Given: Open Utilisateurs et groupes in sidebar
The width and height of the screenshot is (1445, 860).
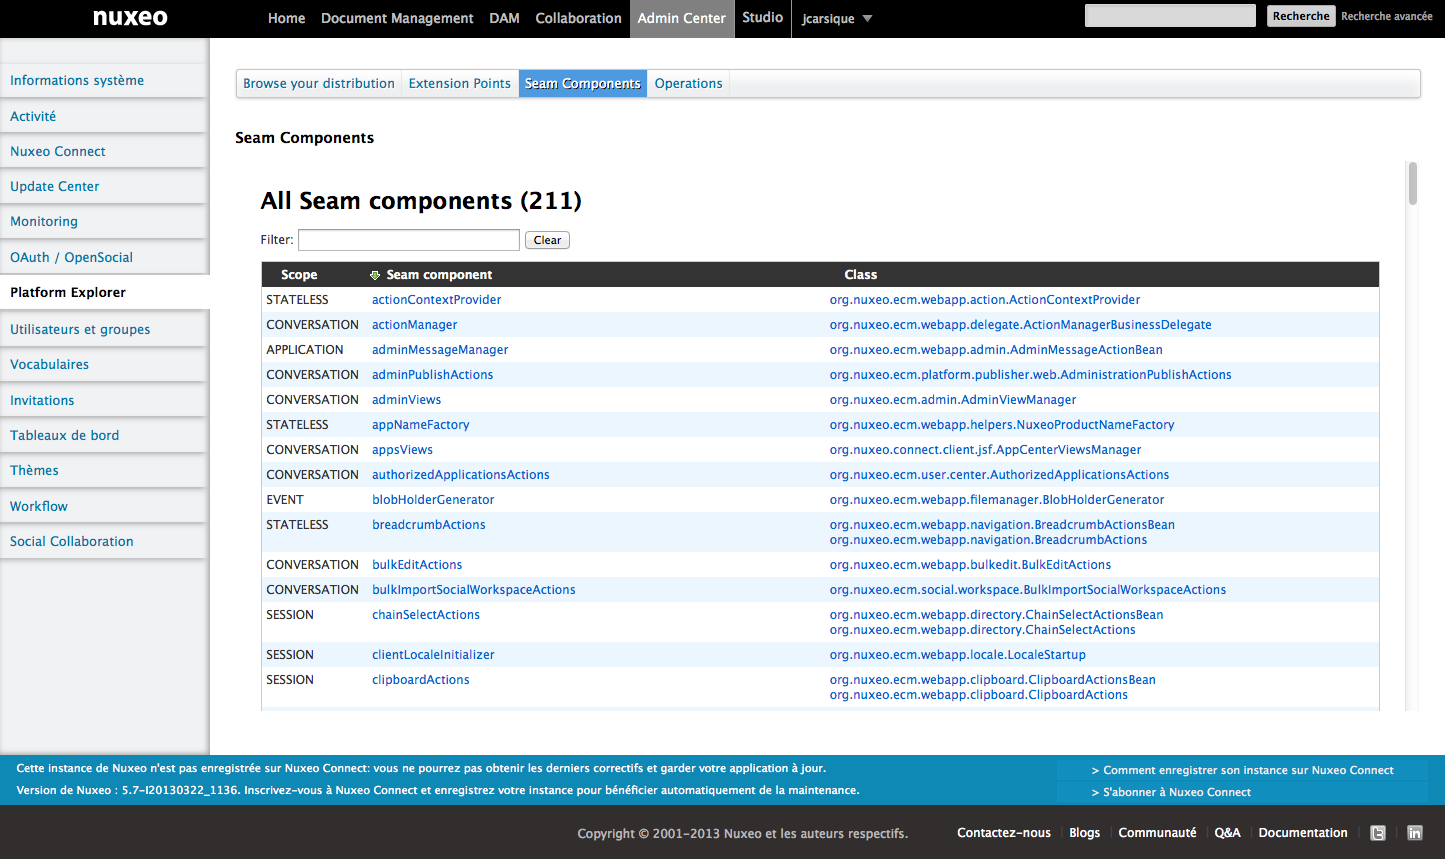Looking at the screenshot, I should [80, 330].
